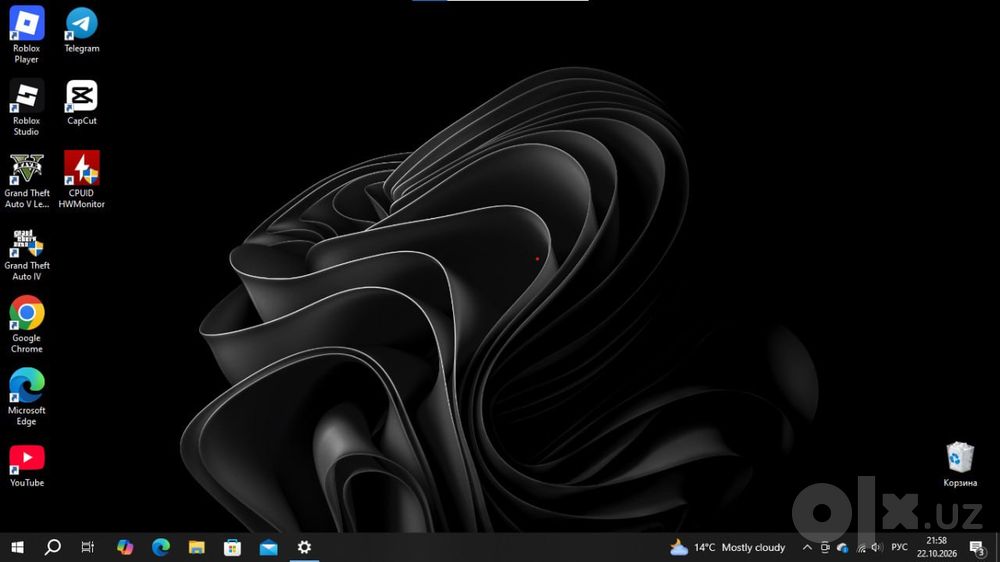Open the weather widget showing 14°C
Viewport: 1000px width, 562px height.
[x=727, y=547]
